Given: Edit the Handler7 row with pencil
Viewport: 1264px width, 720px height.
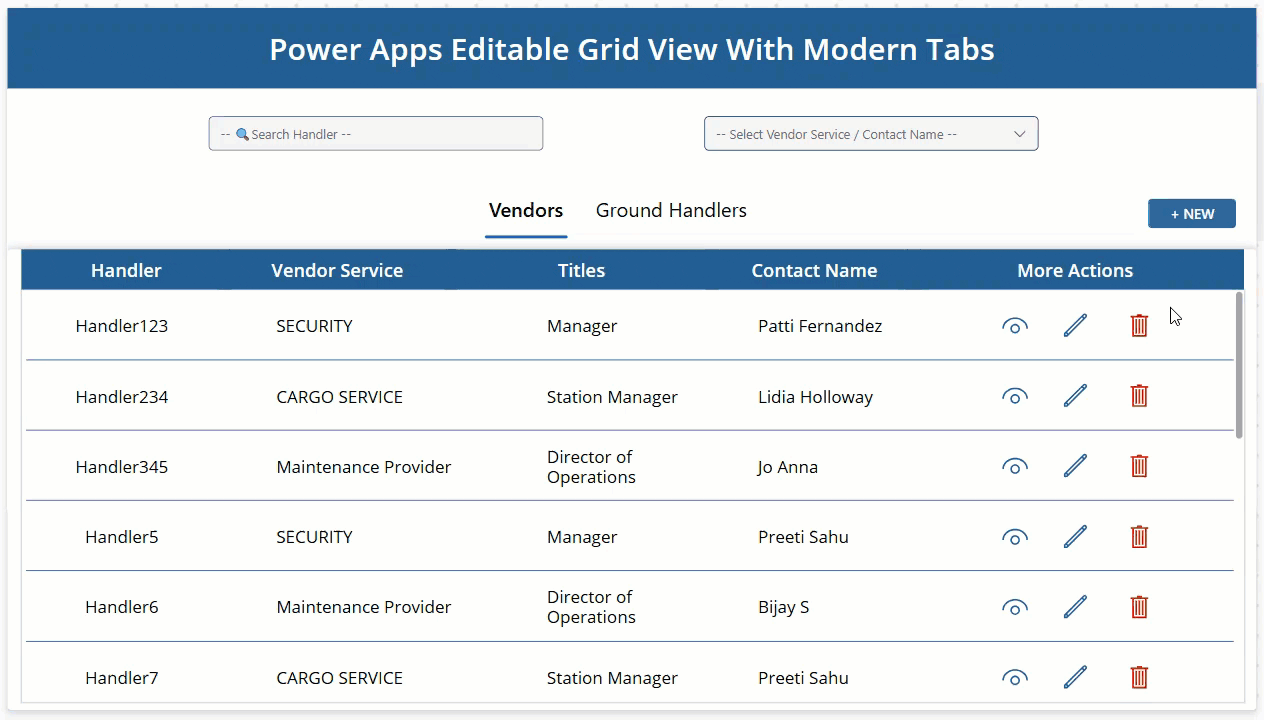Looking at the screenshot, I should click(x=1075, y=677).
